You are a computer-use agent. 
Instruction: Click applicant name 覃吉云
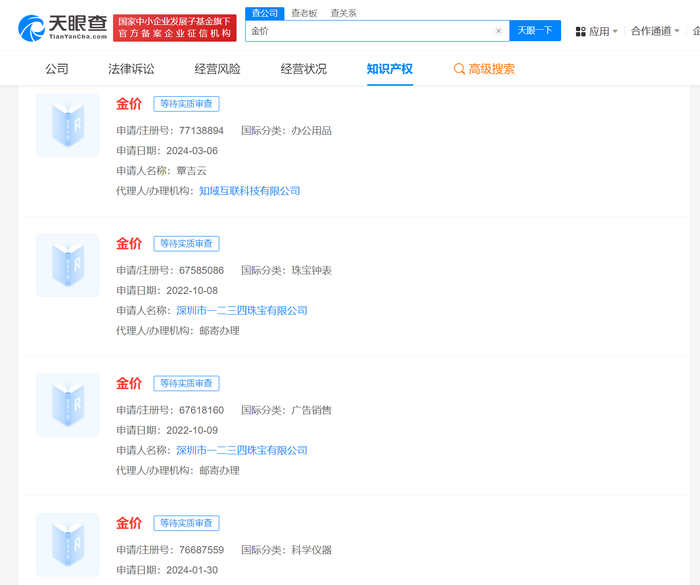click(x=192, y=171)
